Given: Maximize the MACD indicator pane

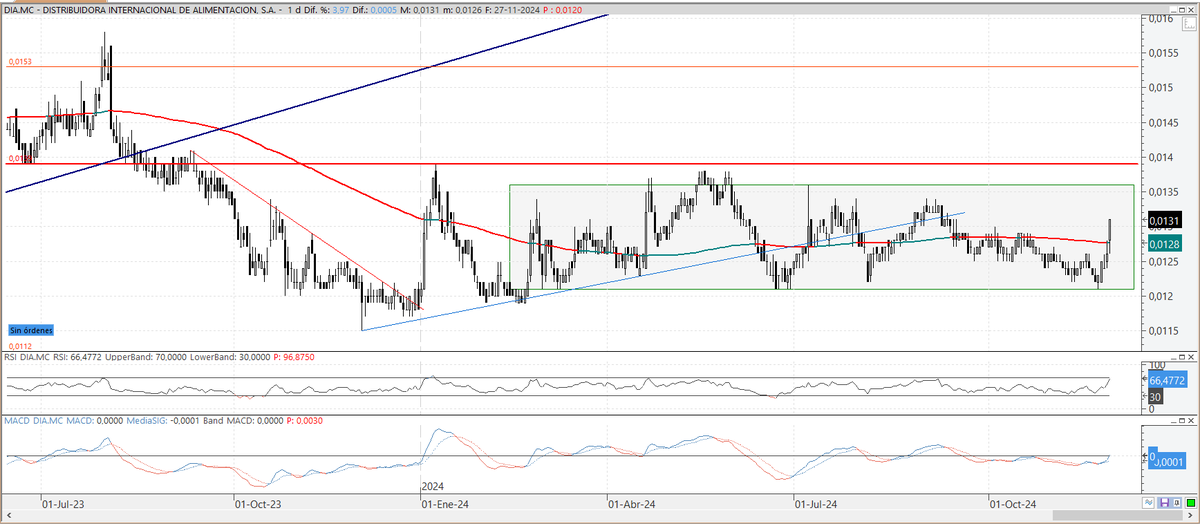Looking at the screenshot, I should [1182, 421].
